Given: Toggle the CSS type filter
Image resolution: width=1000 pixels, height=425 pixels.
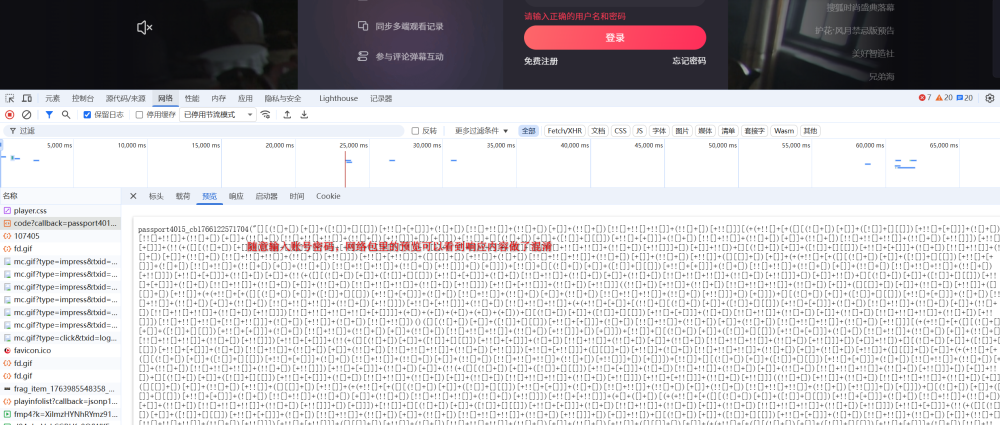Looking at the screenshot, I should click(x=620, y=131).
